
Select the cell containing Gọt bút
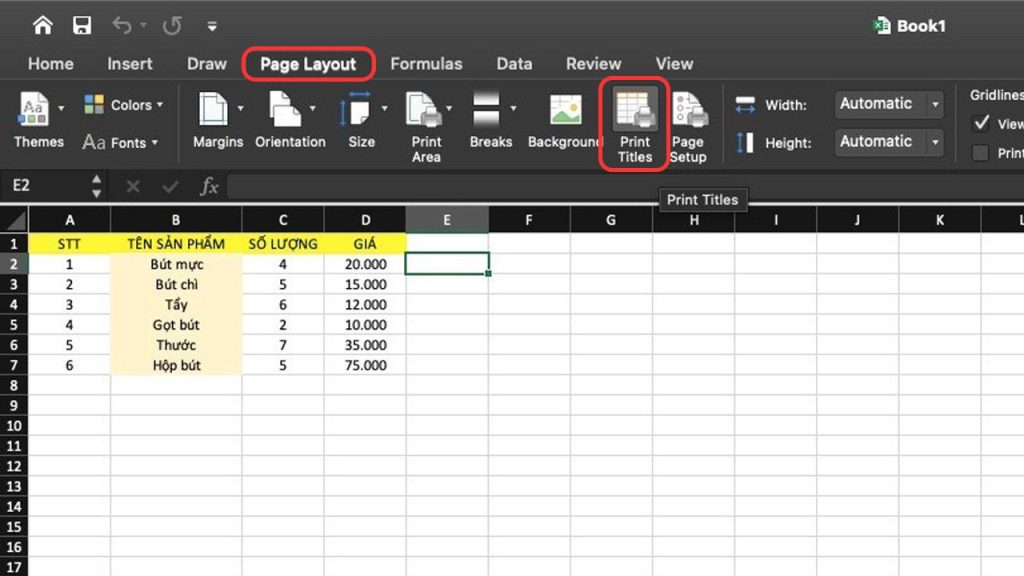coord(176,325)
